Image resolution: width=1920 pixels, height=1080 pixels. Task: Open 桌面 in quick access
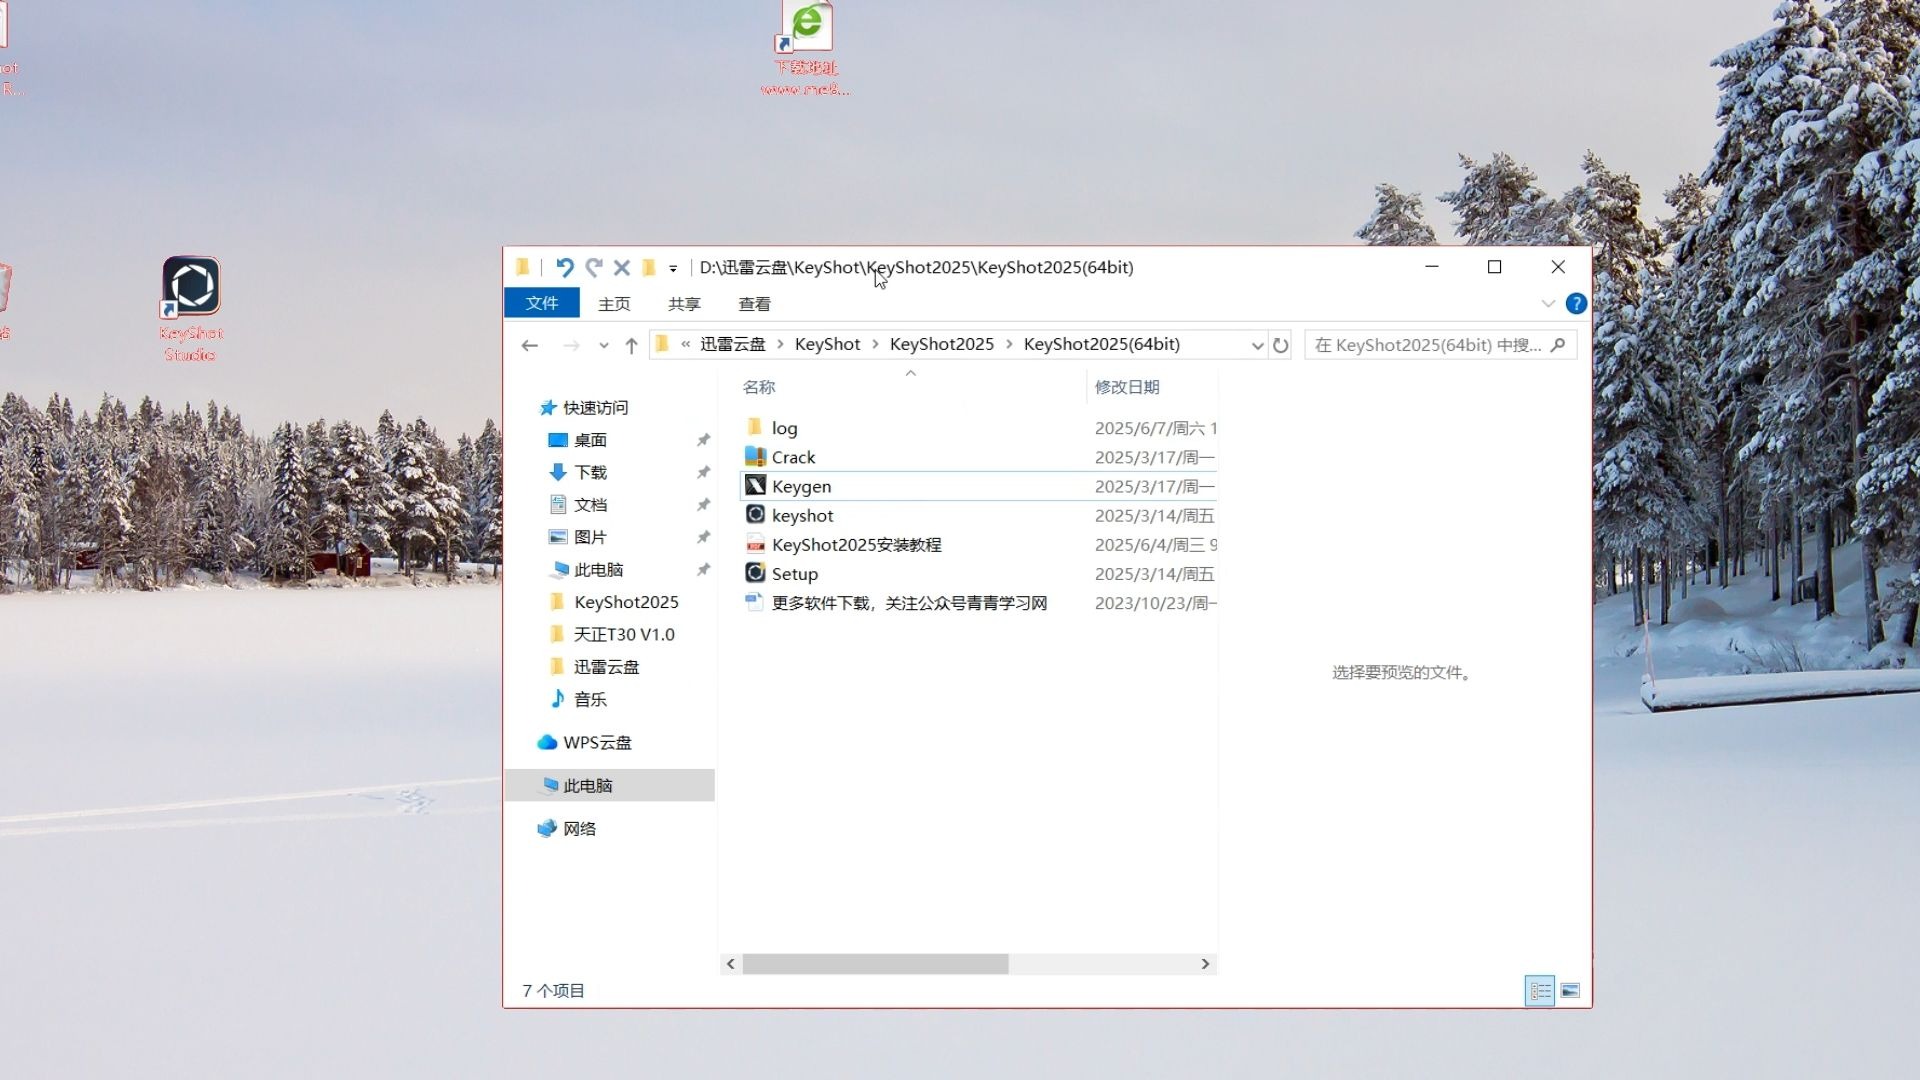click(x=590, y=440)
